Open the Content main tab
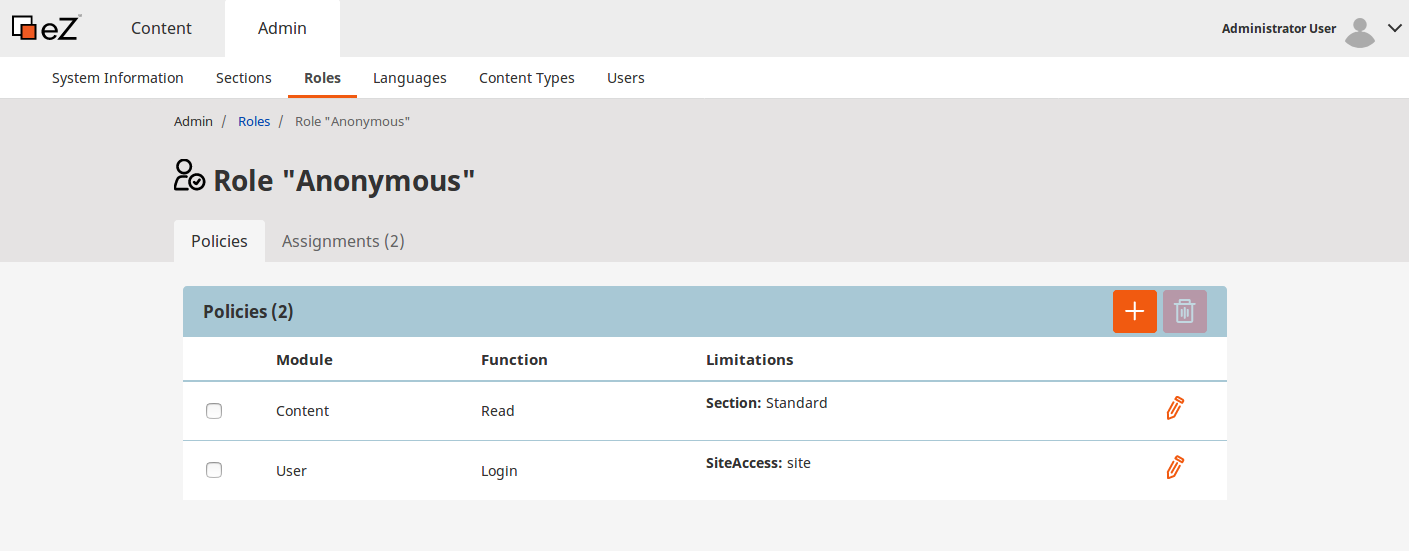This screenshot has height=551, width=1409. point(161,28)
